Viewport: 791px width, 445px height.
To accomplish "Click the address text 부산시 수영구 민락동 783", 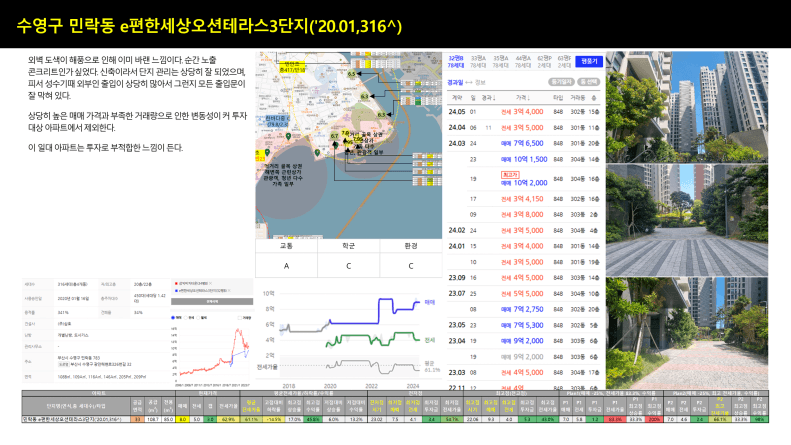I will [79, 358].
